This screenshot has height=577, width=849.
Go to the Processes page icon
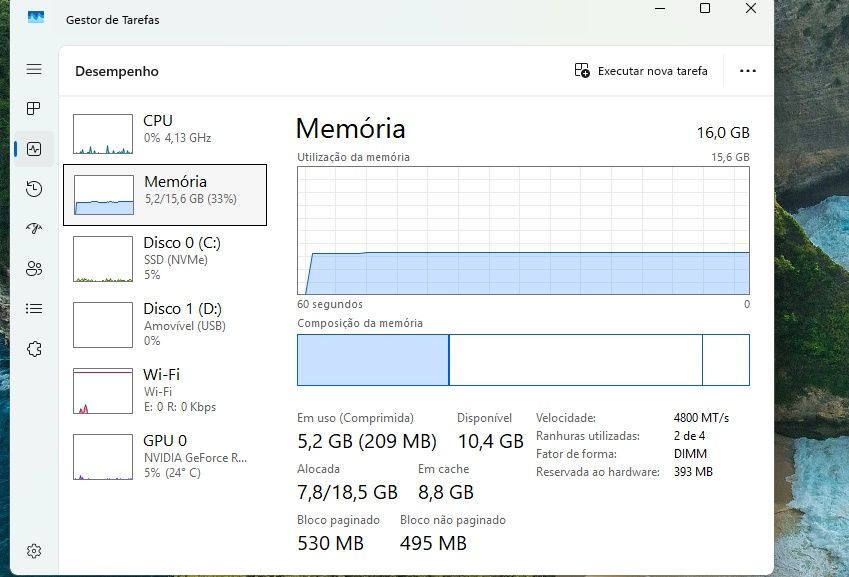click(x=34, y=109)
